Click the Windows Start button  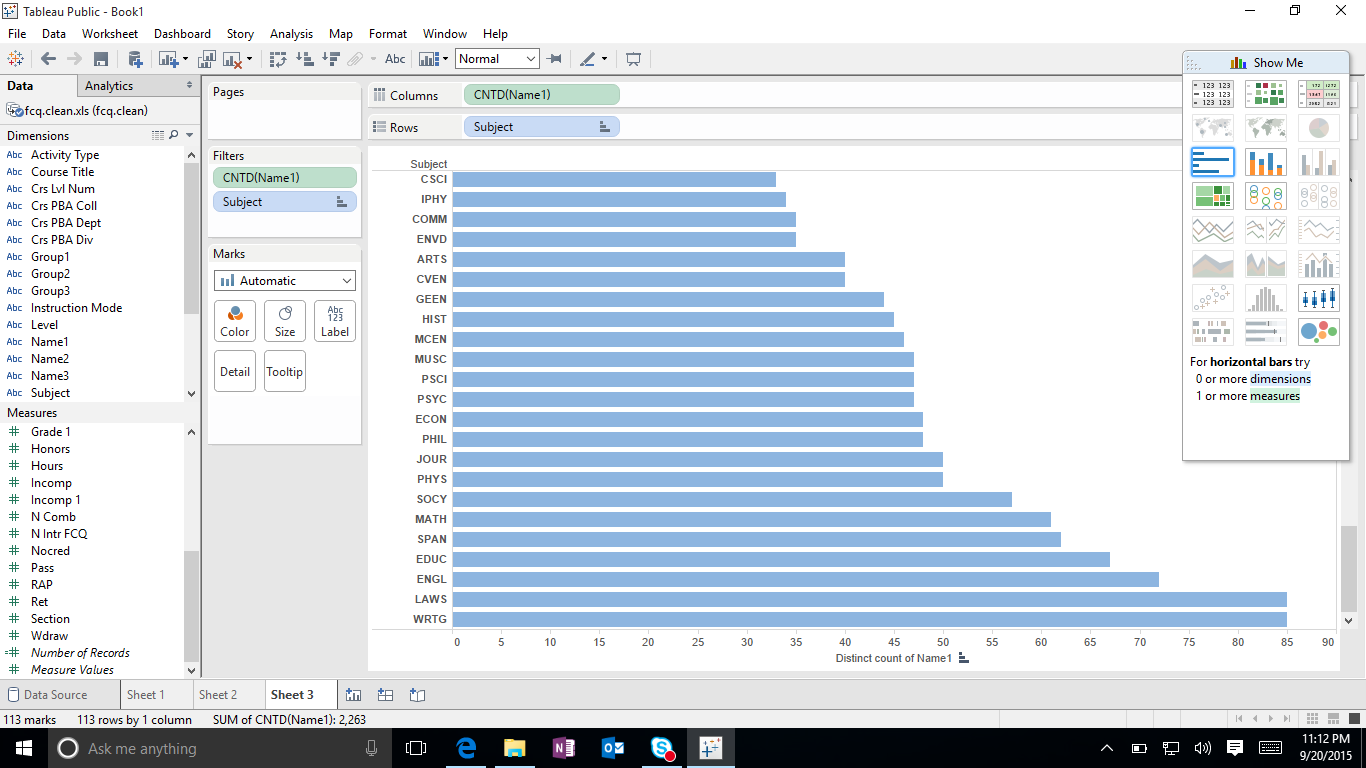[x=23, y=748]
